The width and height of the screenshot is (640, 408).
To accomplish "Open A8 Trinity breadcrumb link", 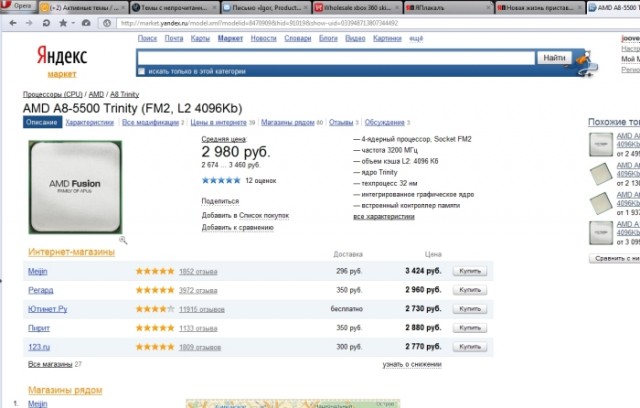I will (124, 94).
